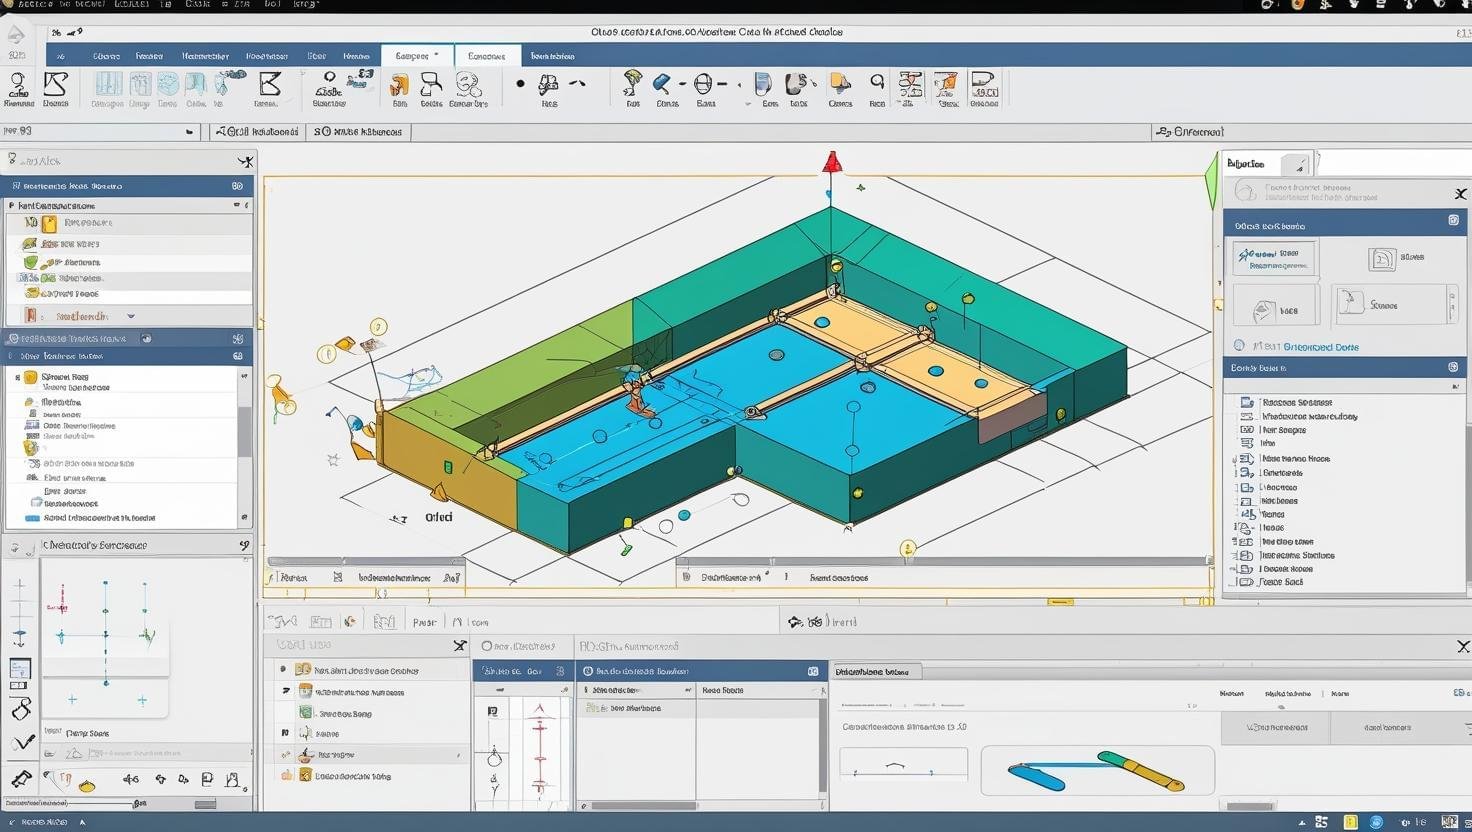Close the bottom list panel with its X

(460, 646)
